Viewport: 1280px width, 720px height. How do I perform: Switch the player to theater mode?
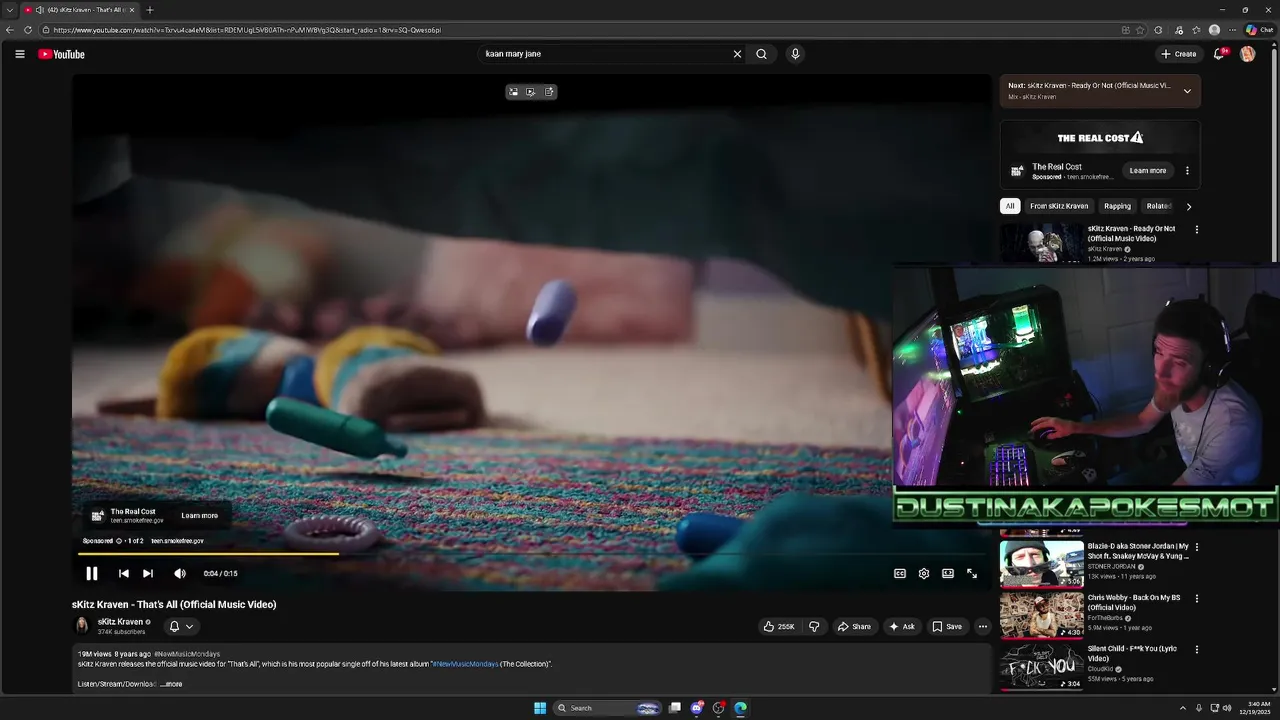pyautogui.click(x=947, y=573)
